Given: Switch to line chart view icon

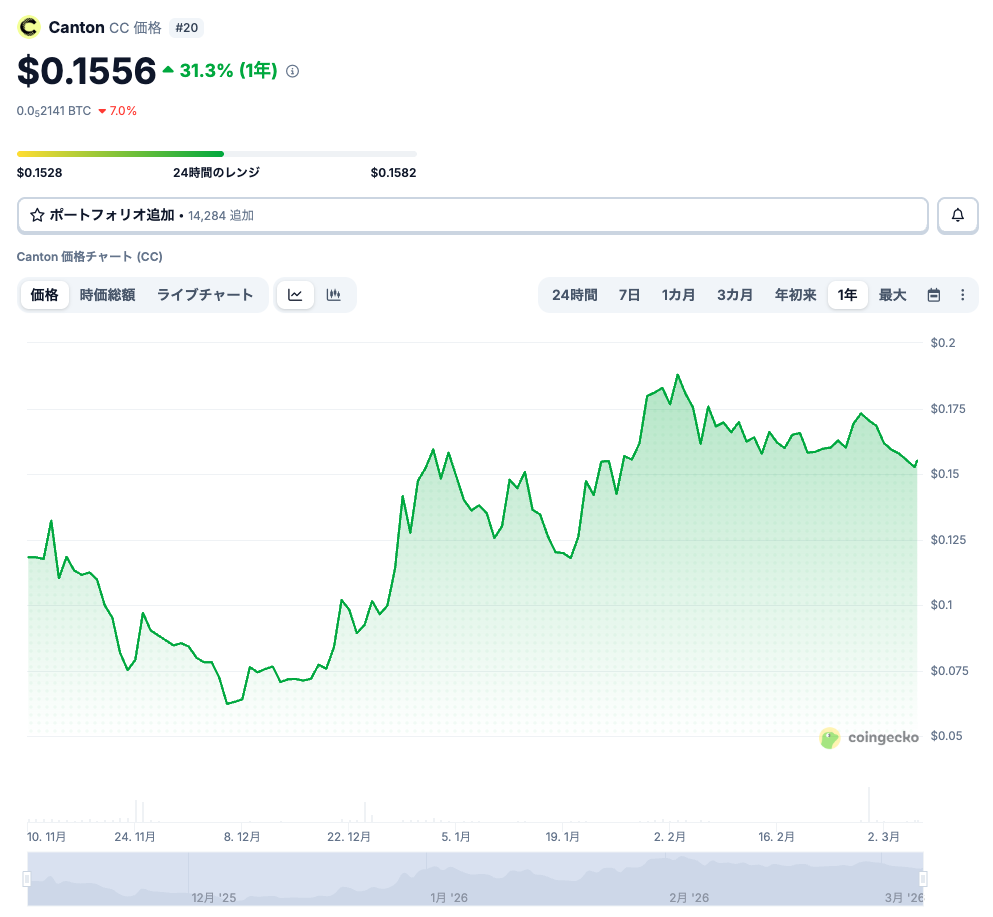Looking at the screenshot, I should (295, 295).
